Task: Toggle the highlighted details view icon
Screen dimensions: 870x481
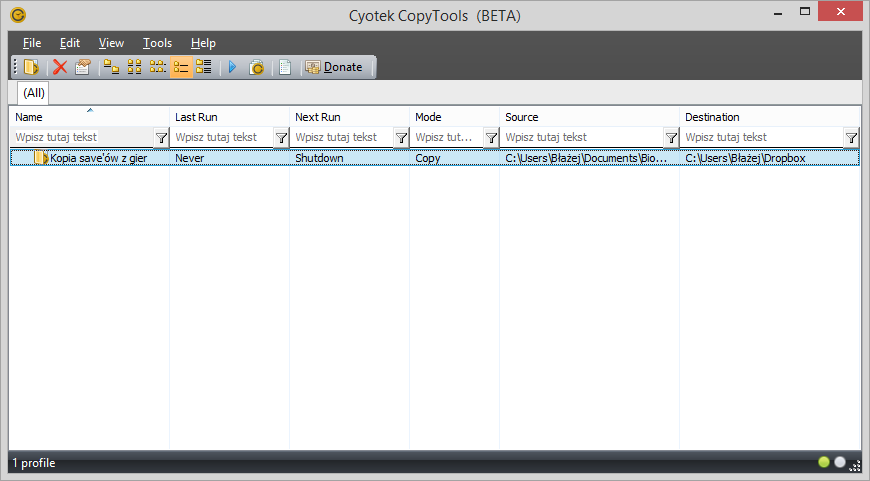Action: tap(181, 67)
